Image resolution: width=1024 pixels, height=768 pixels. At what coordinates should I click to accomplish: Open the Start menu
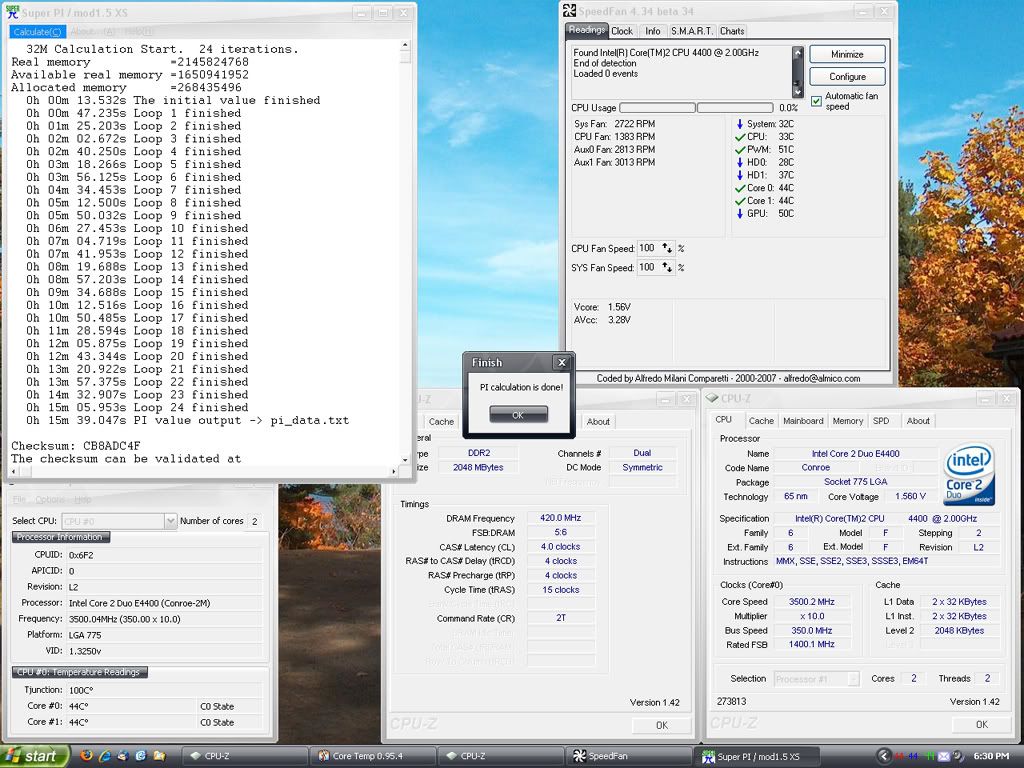click(35, 756)
